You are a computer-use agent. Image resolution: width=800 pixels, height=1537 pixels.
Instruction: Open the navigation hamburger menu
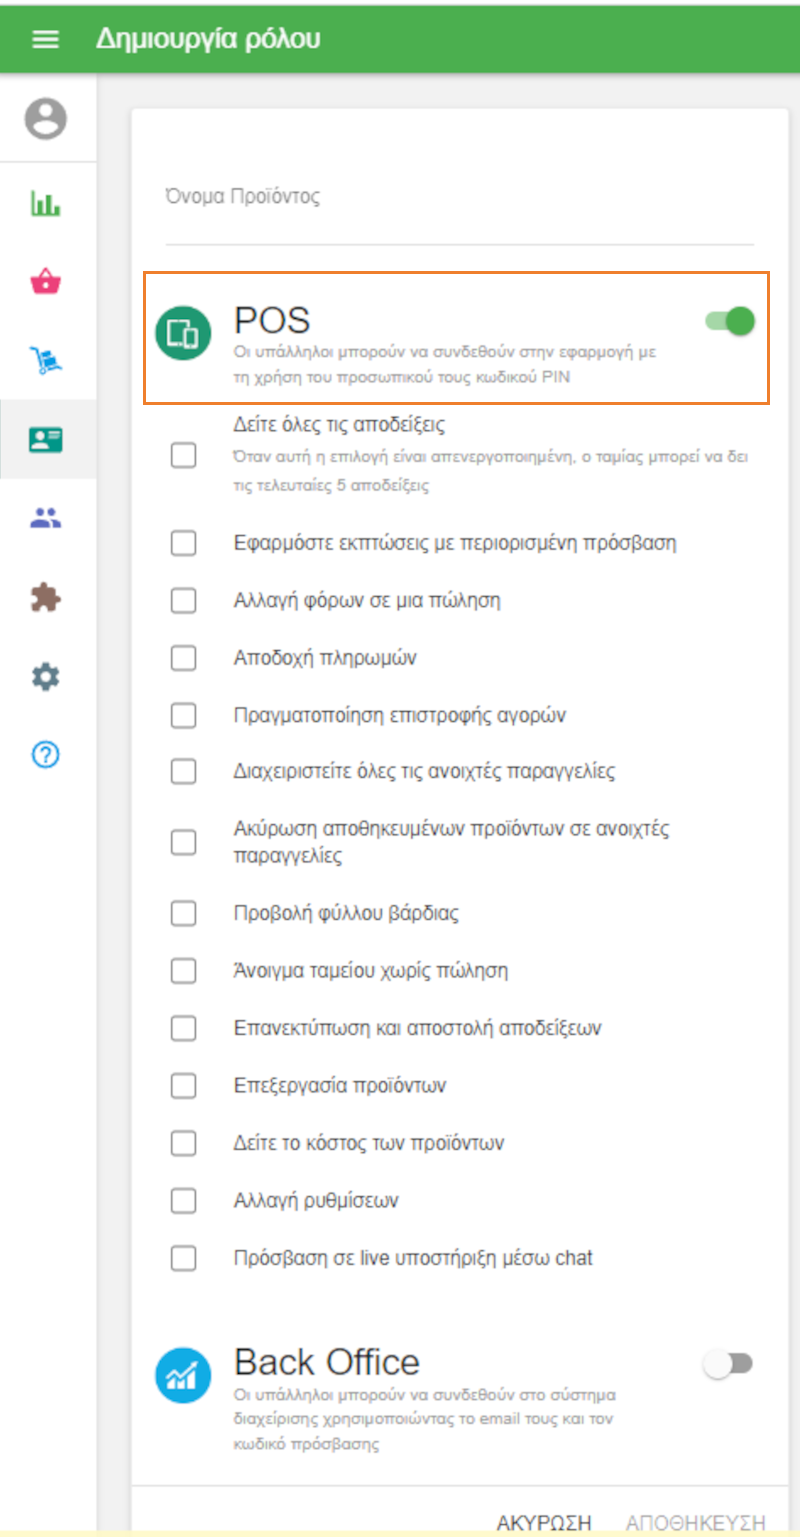pyautogui.click(x=45, y=39)
